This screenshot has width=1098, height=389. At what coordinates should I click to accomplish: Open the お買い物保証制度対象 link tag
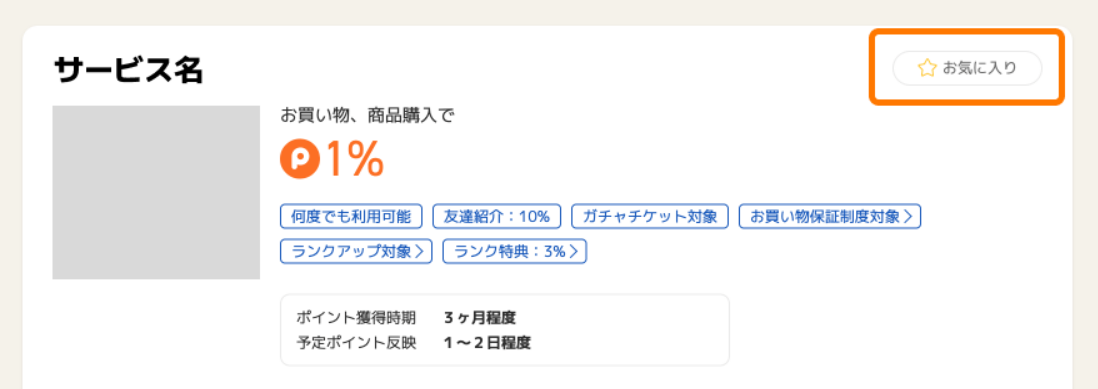click(830, 216)
